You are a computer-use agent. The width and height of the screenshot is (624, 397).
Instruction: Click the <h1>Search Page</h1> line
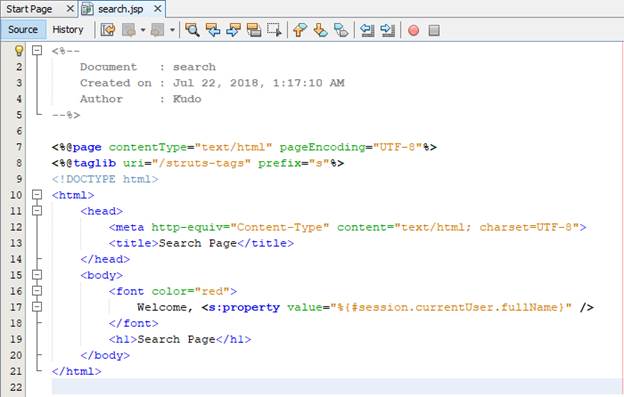point(180,339)
